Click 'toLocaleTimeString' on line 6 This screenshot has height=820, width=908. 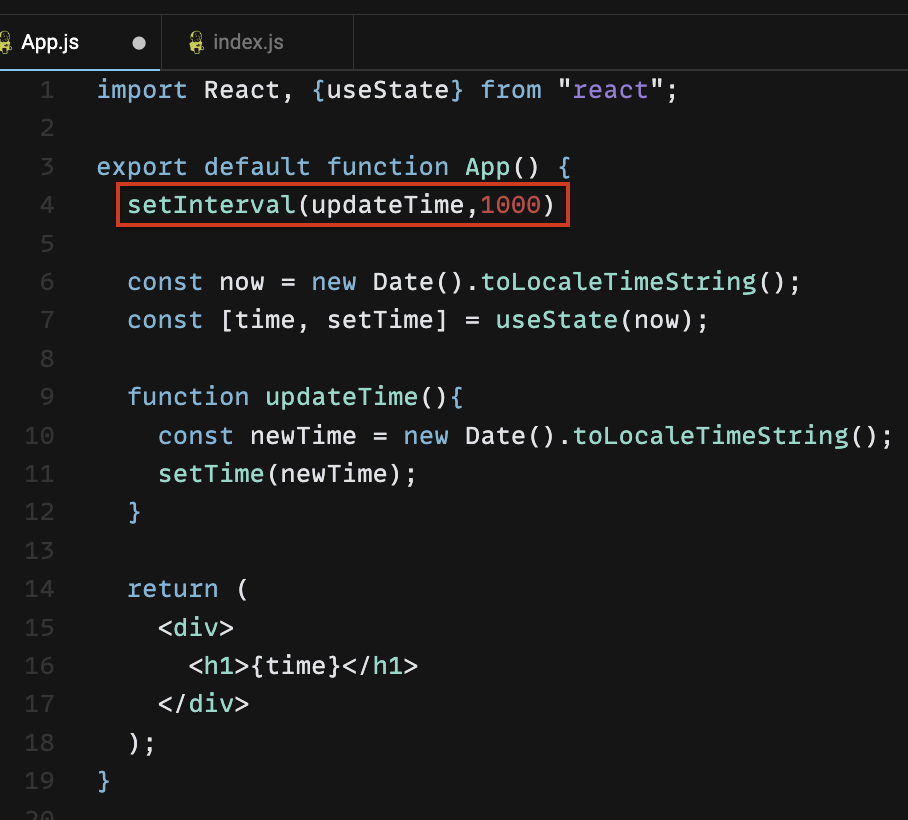click(618, 283)
